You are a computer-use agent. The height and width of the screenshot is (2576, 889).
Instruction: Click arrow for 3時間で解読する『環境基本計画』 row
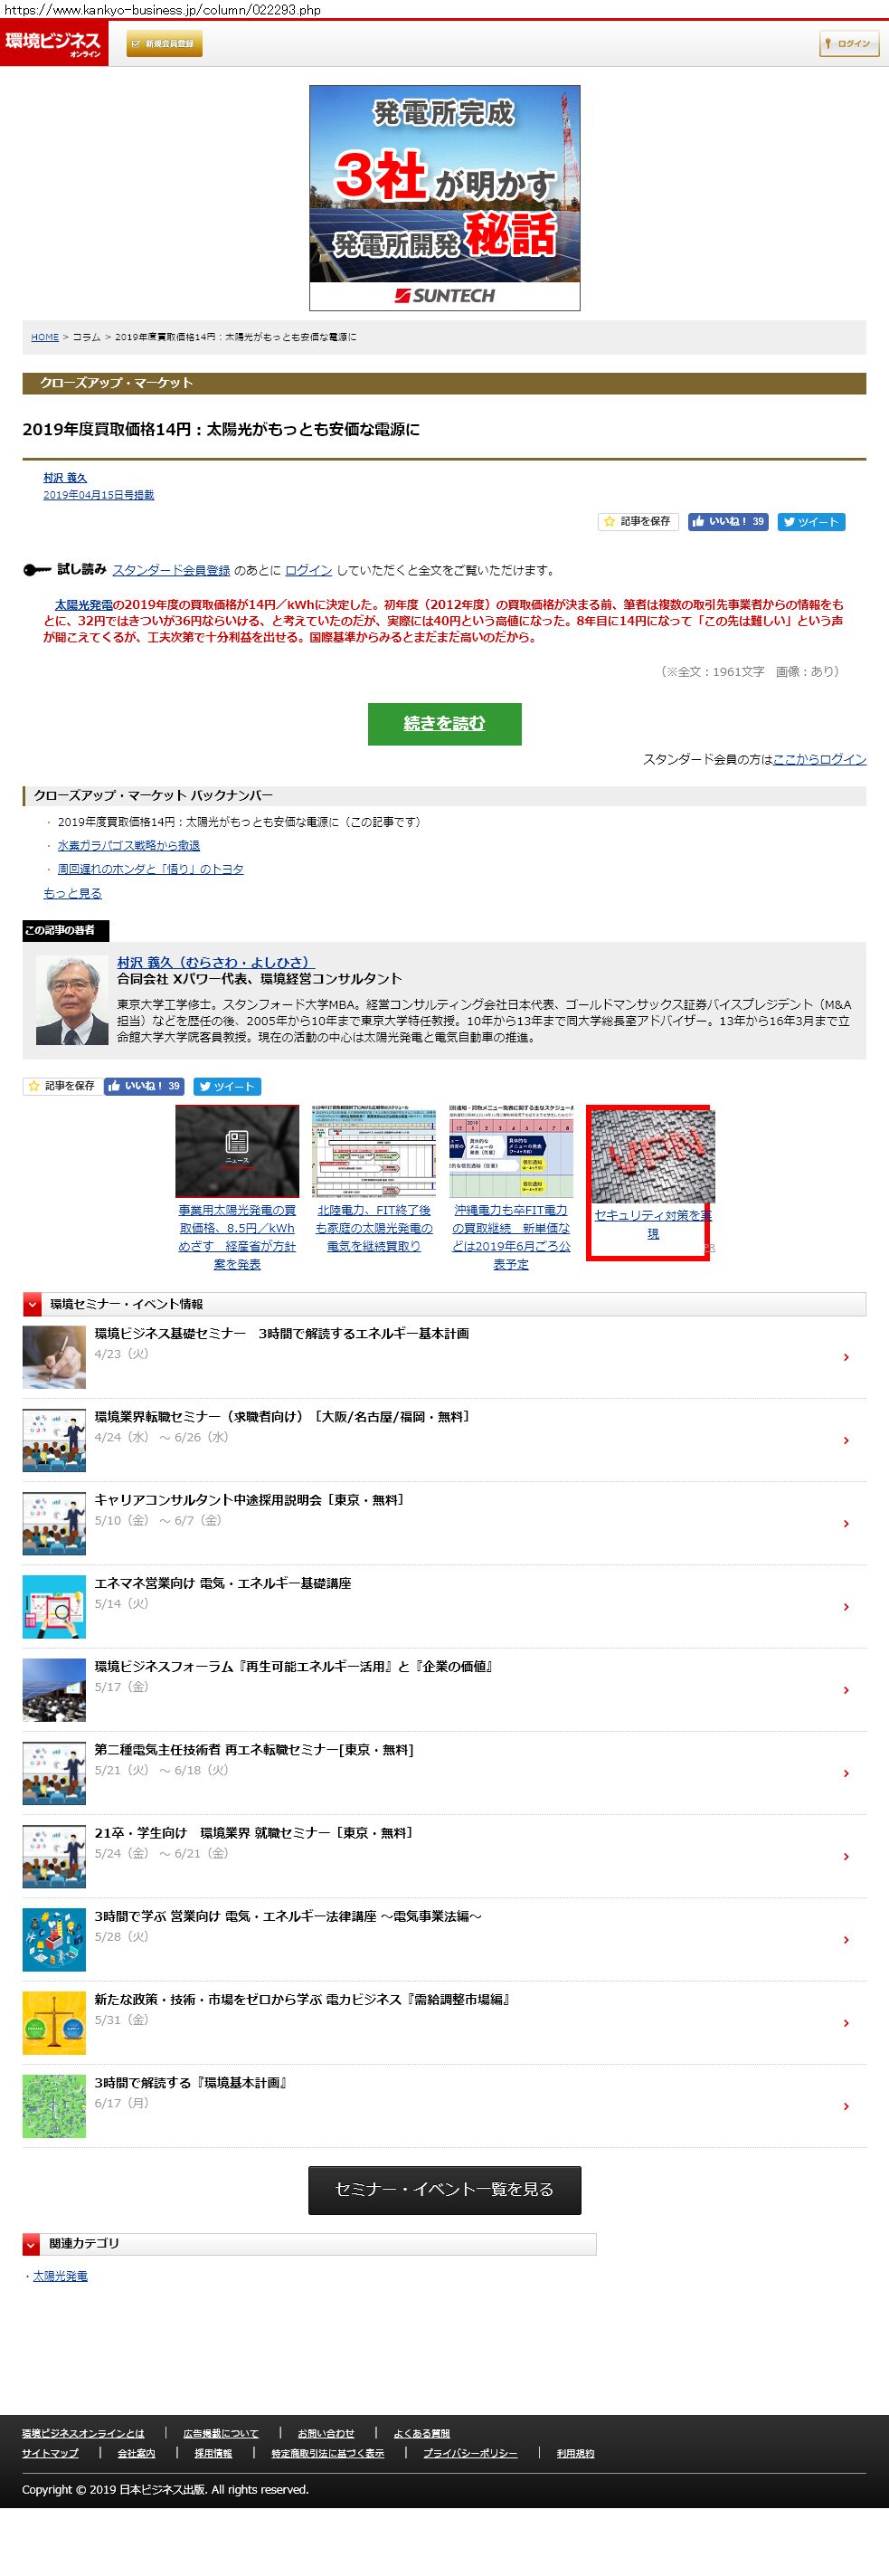click(846, 2106)
